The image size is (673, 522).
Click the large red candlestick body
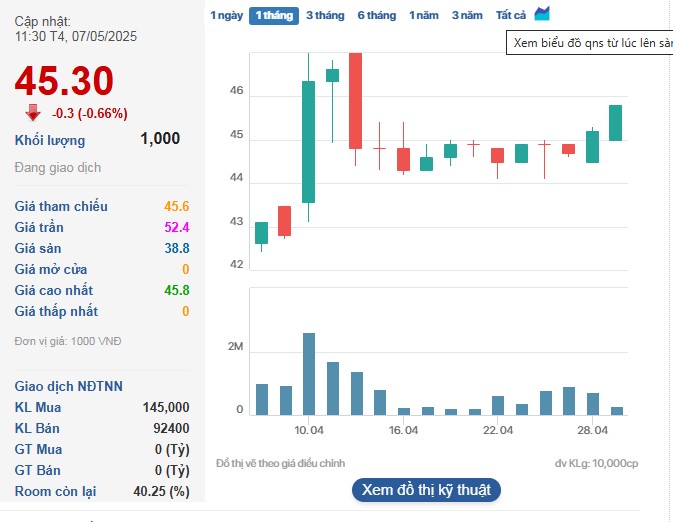[355, 100]
